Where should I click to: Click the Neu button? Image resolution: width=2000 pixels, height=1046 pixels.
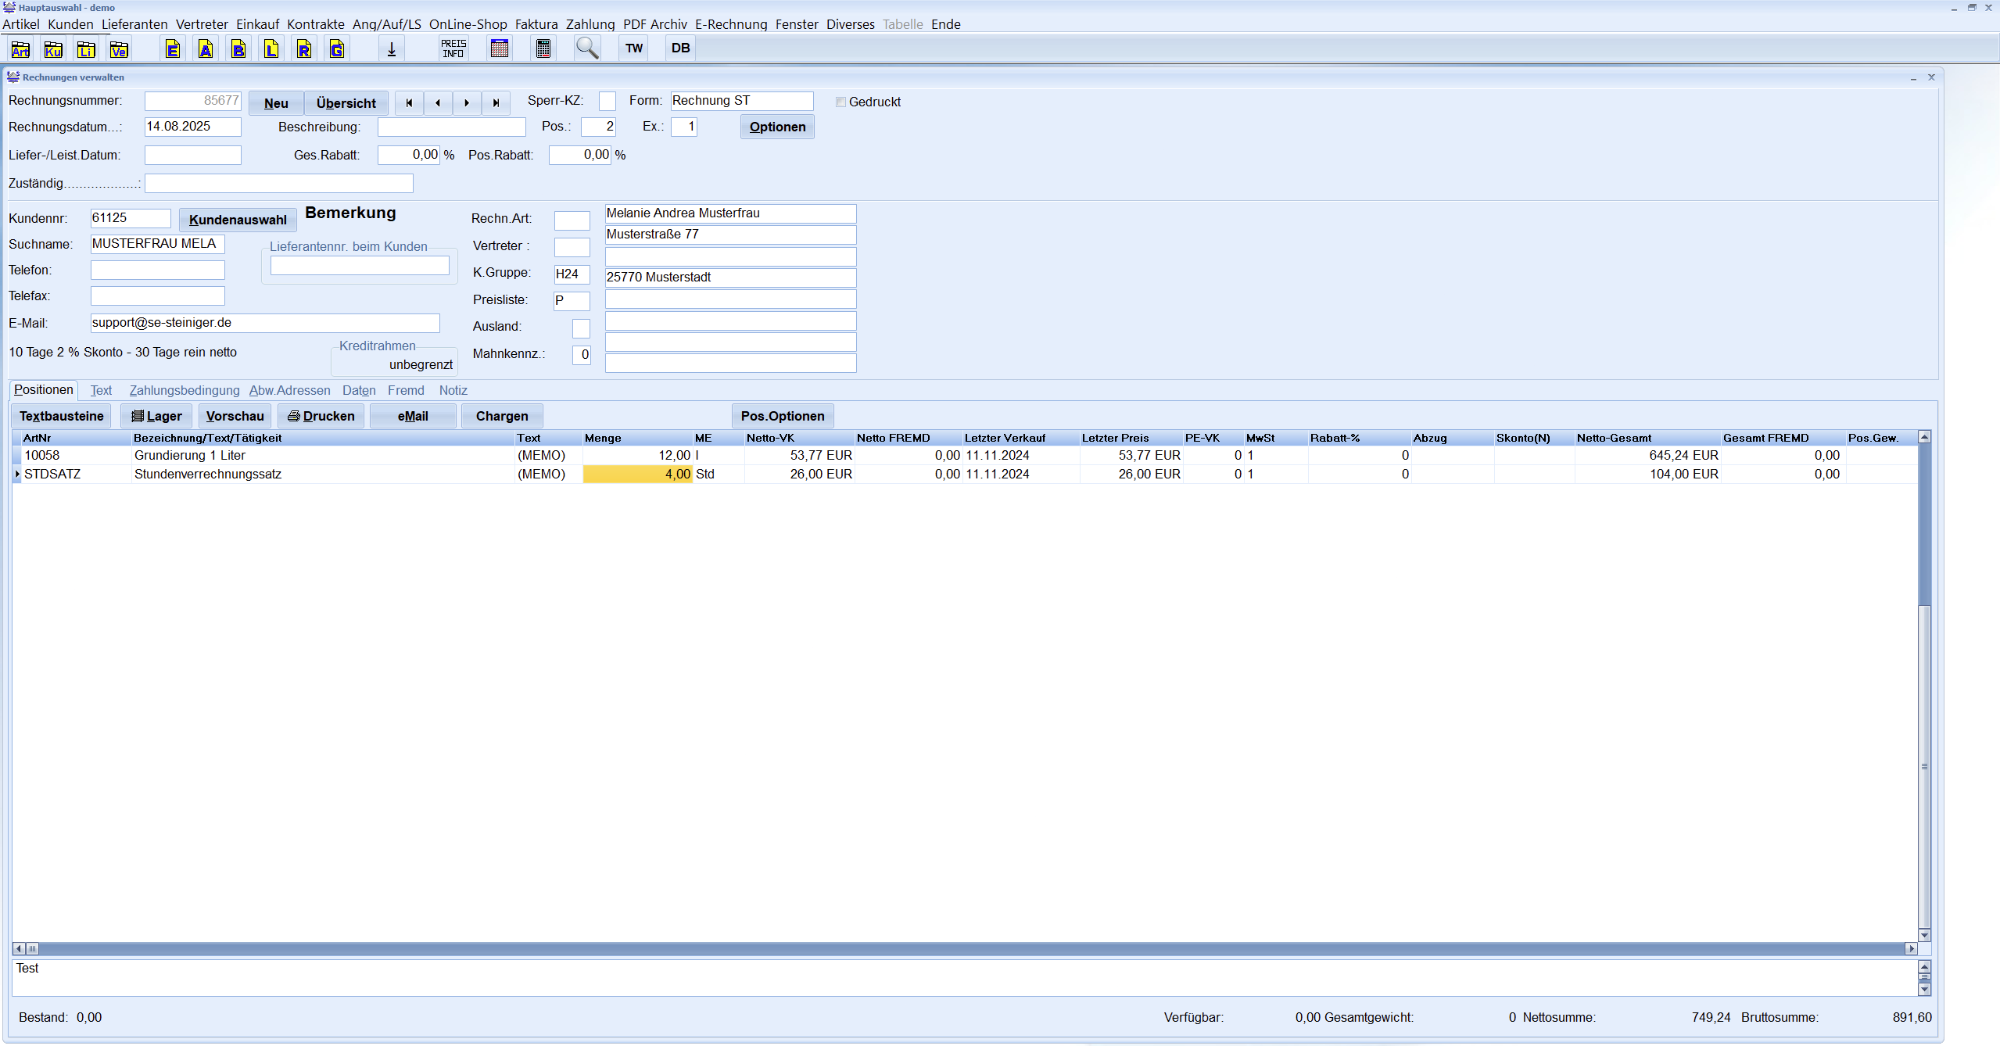pos(276,103)
